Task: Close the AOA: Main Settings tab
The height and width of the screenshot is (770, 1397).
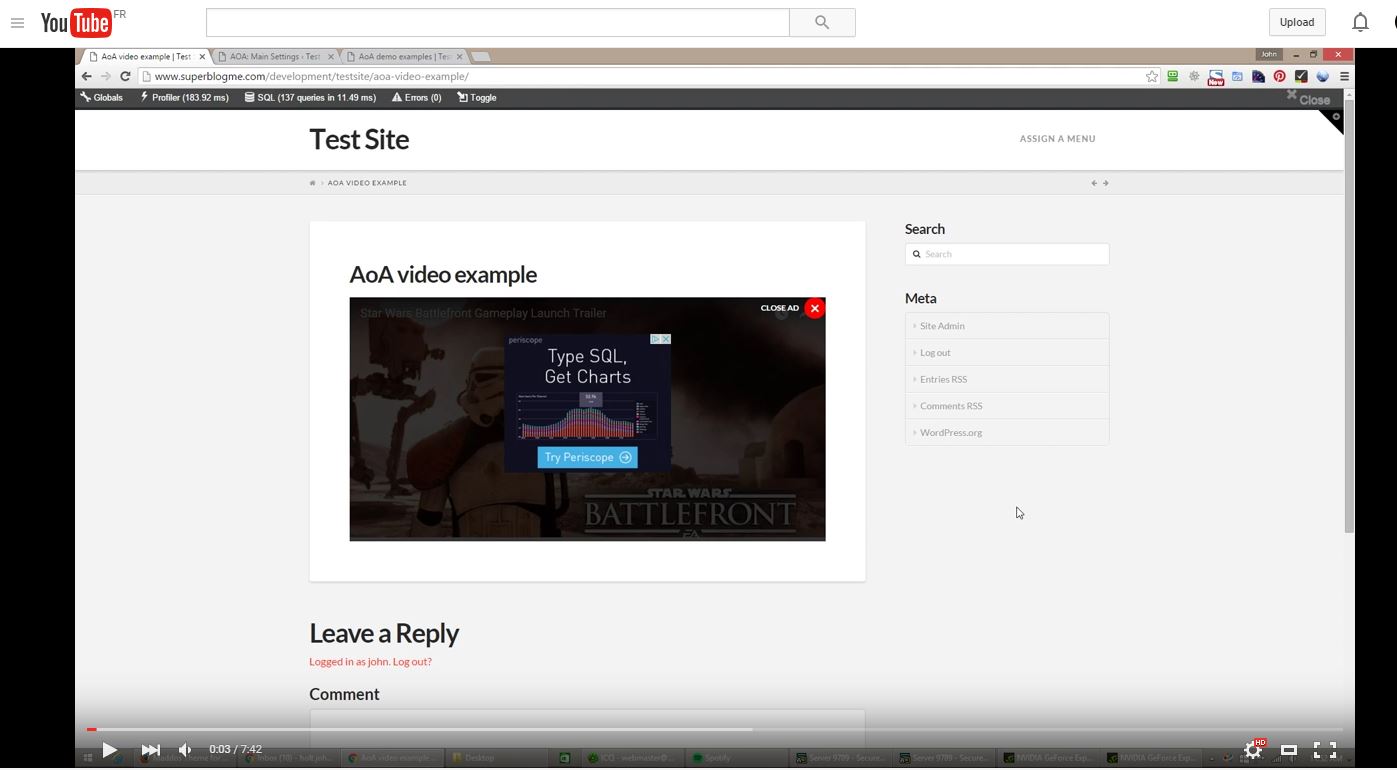Action: tap(330, 57)
